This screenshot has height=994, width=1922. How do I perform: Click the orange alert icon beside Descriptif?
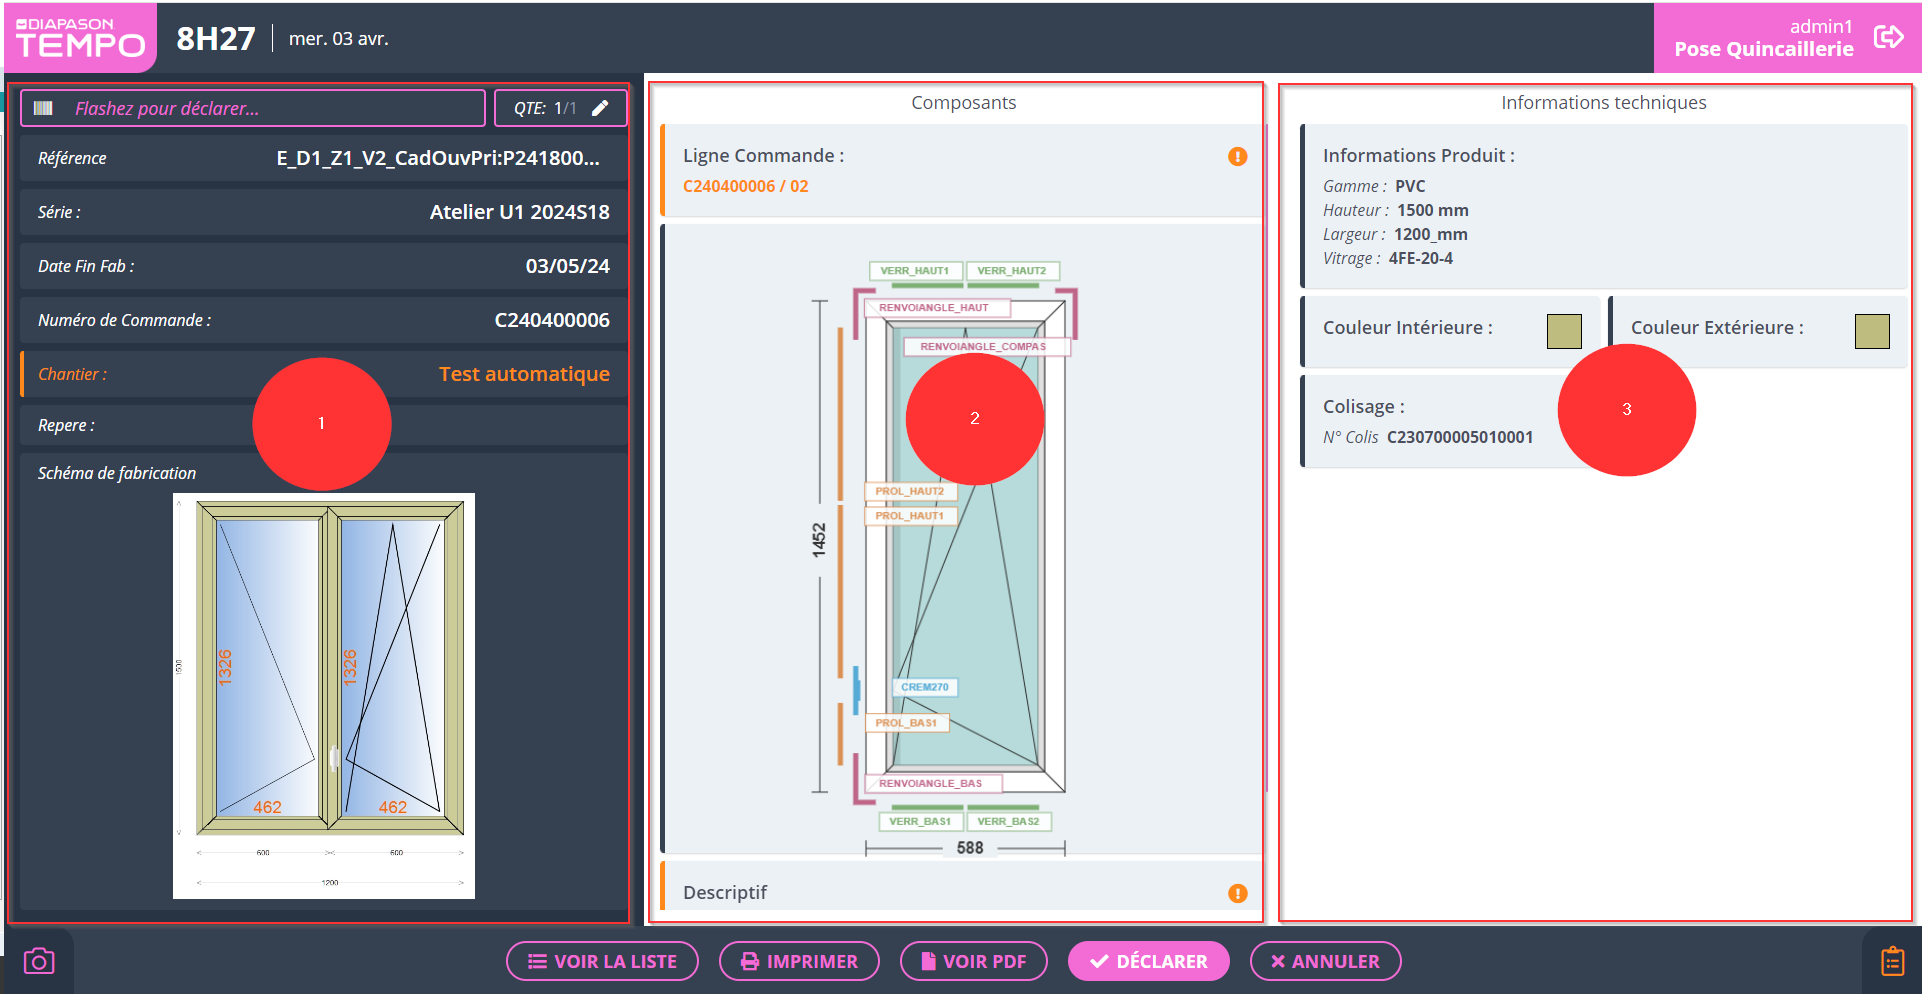pos(1237,893)
